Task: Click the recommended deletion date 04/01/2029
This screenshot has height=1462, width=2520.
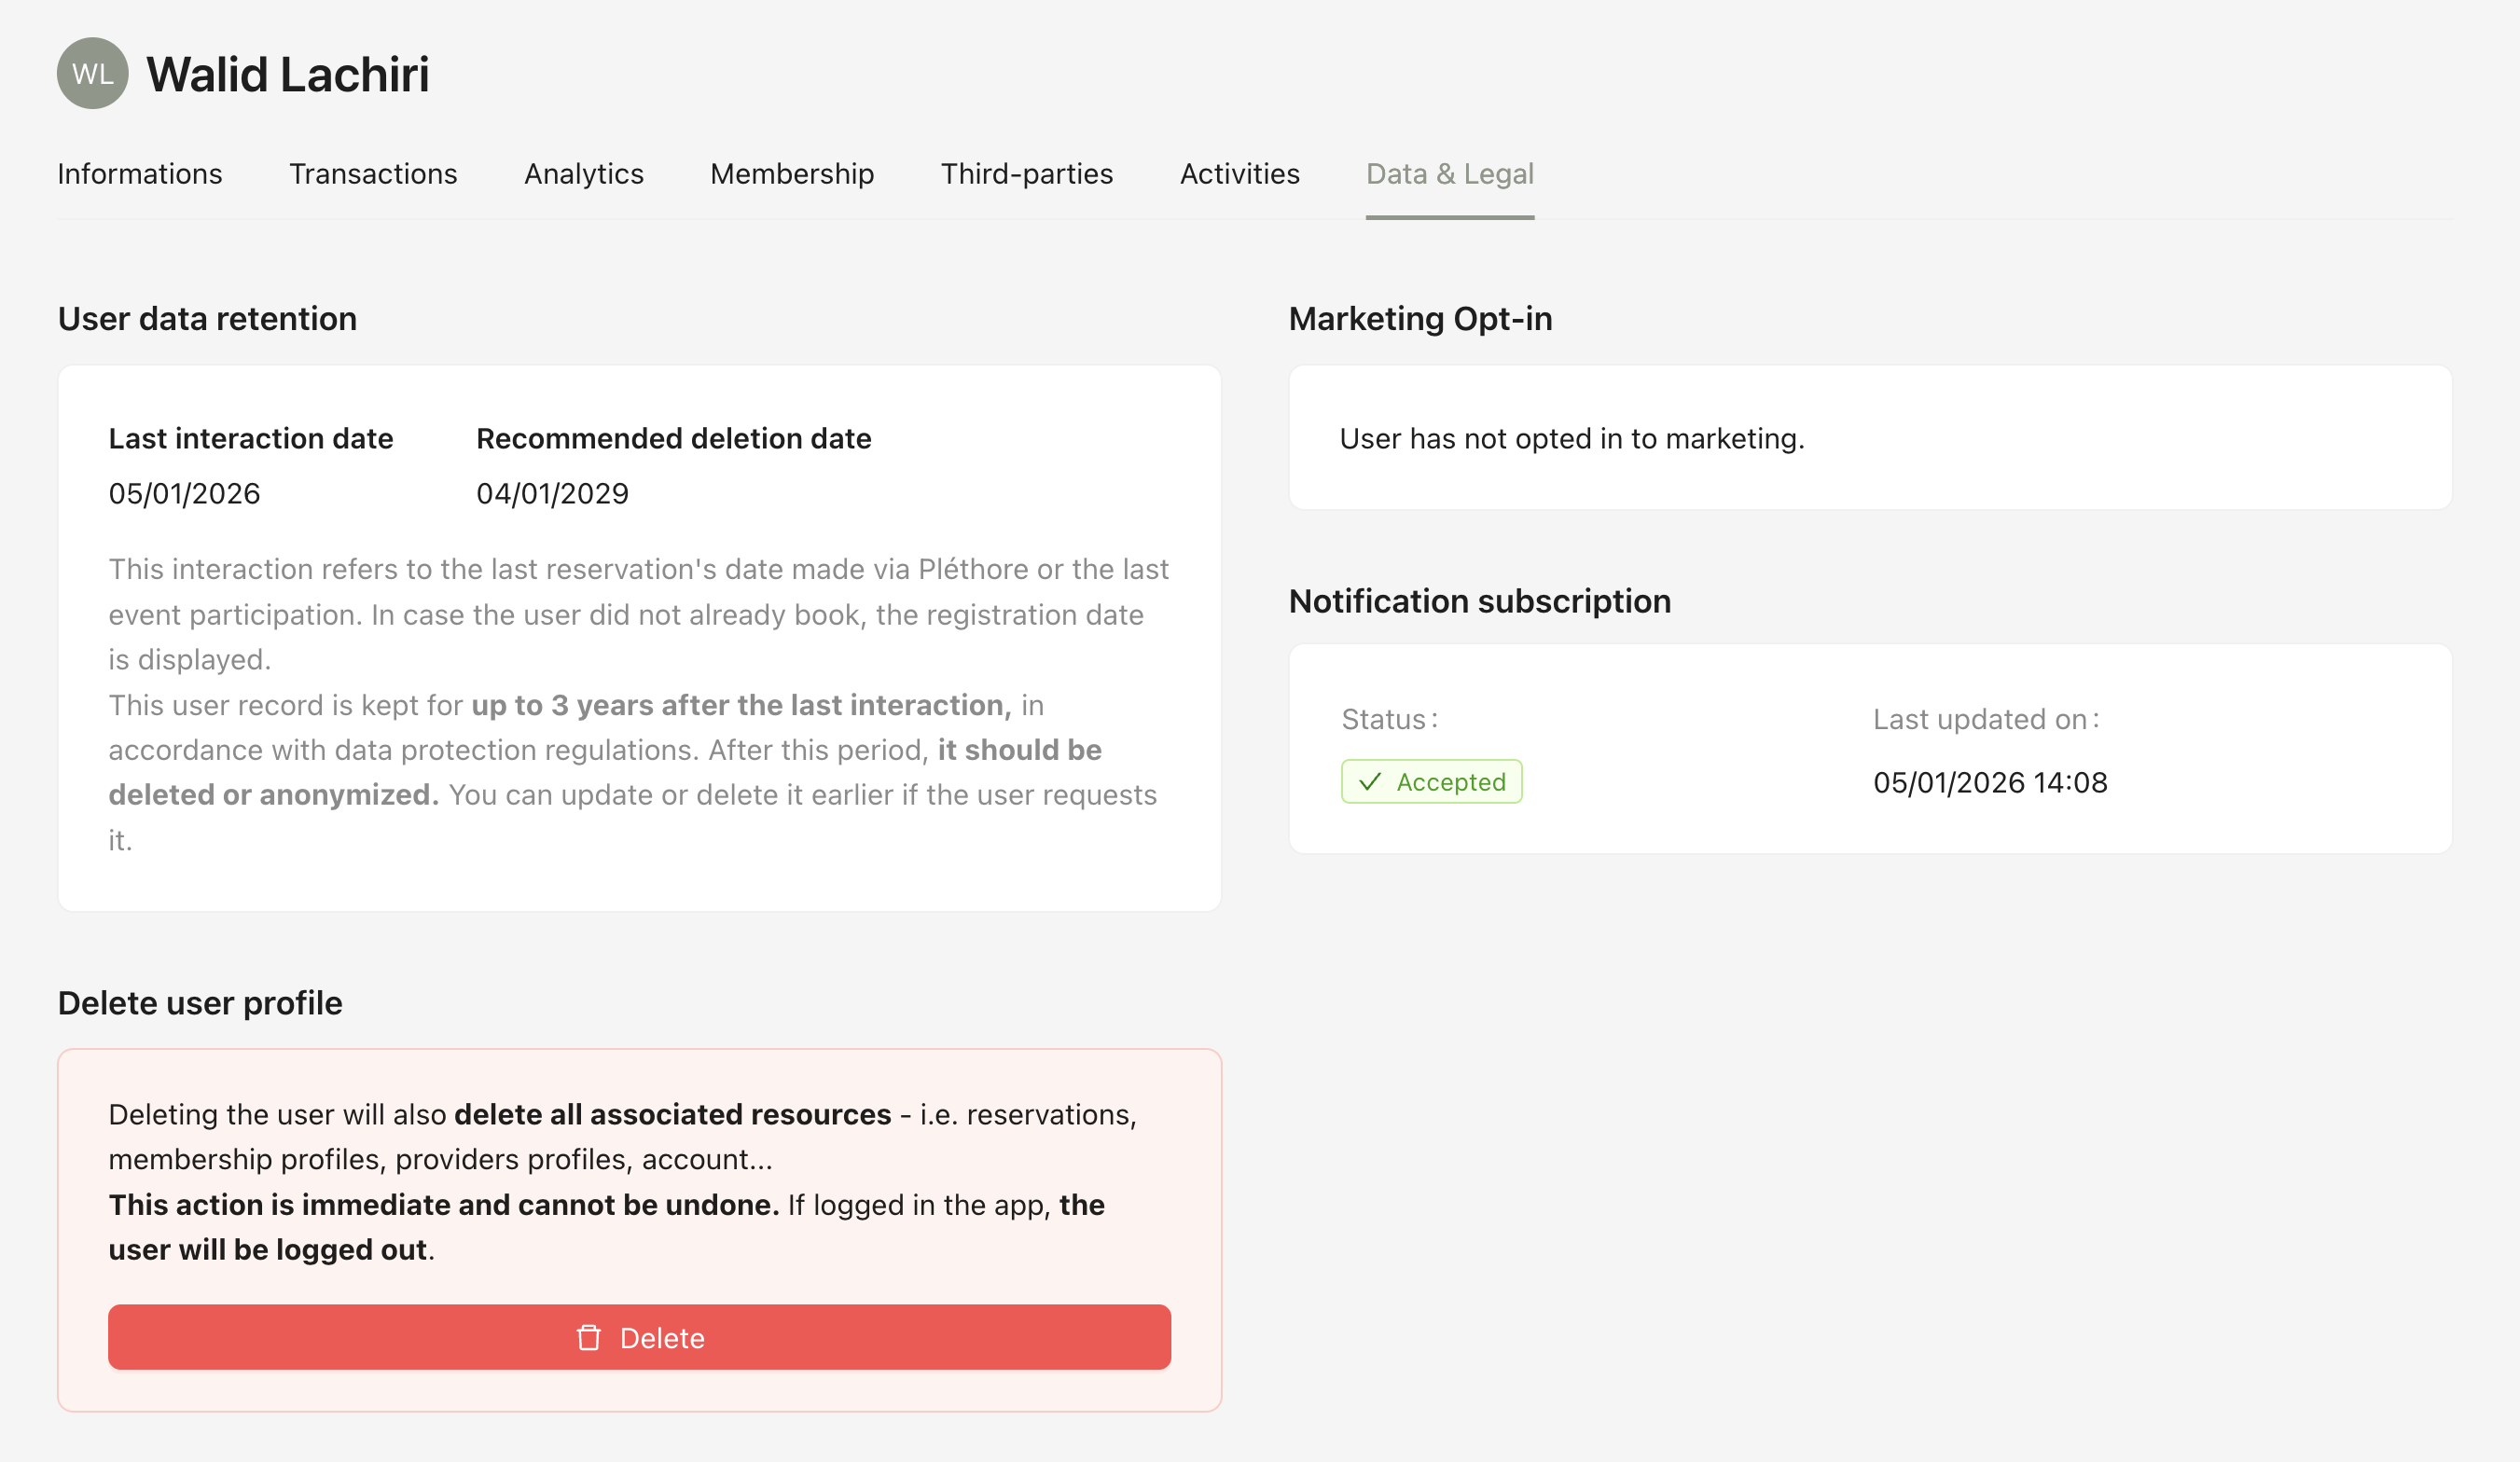Action: pos(552,494)
